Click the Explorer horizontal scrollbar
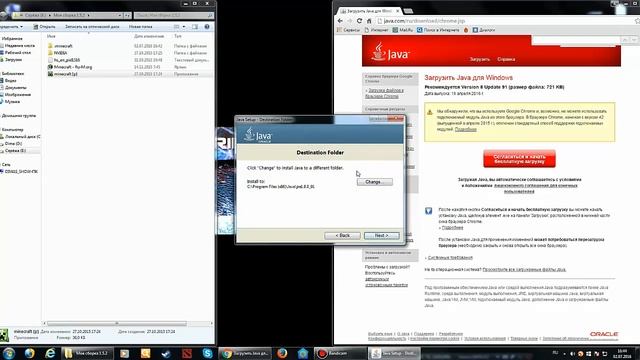The width and height of the screenshot is (640, 360). 117,323
